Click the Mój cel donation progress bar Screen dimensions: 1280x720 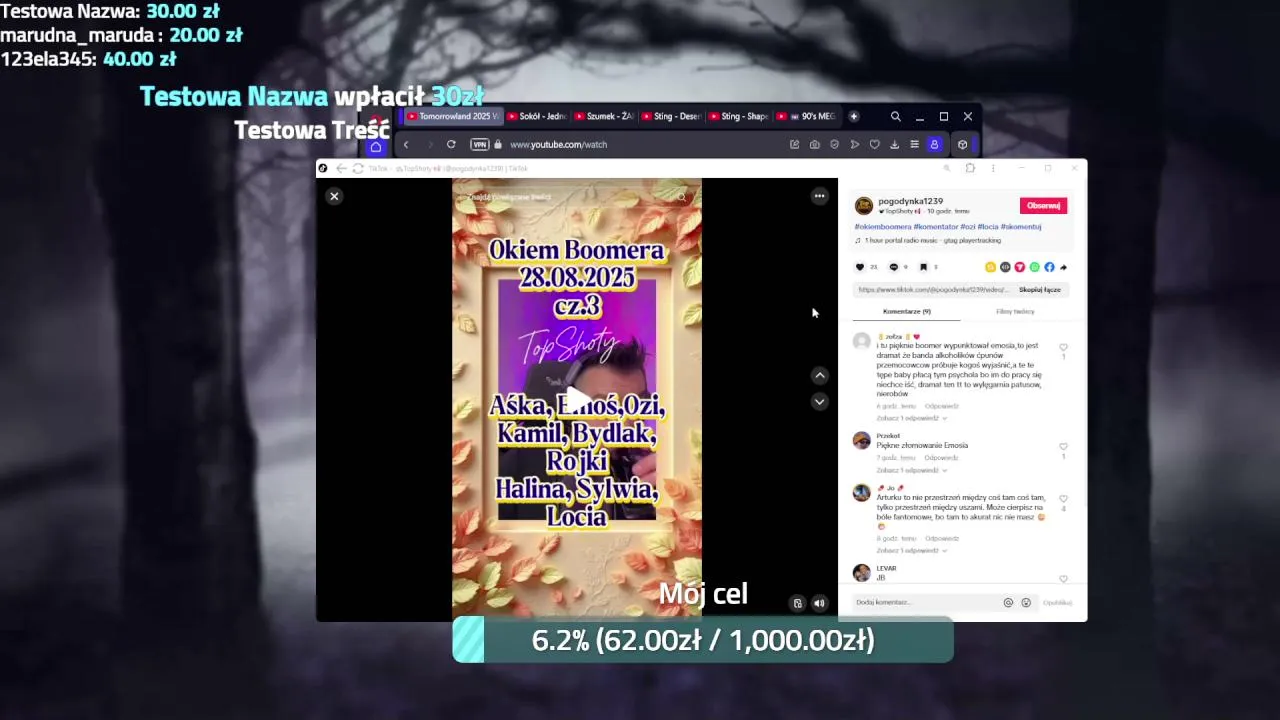pyautogui.click(x=703, y=640)
